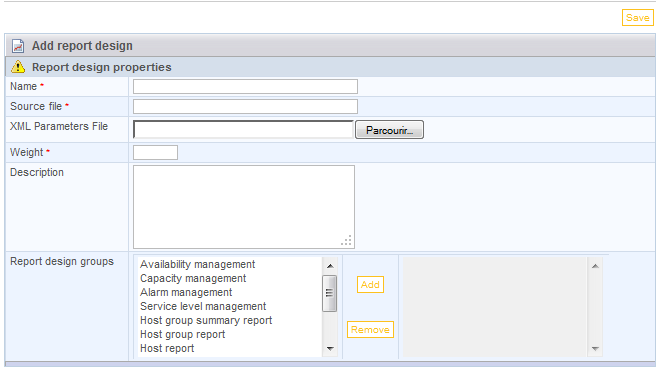This screenshot has height=373, width=660.
Task: Choose Alarm management from the list
Action: click(x=186, y=292)
